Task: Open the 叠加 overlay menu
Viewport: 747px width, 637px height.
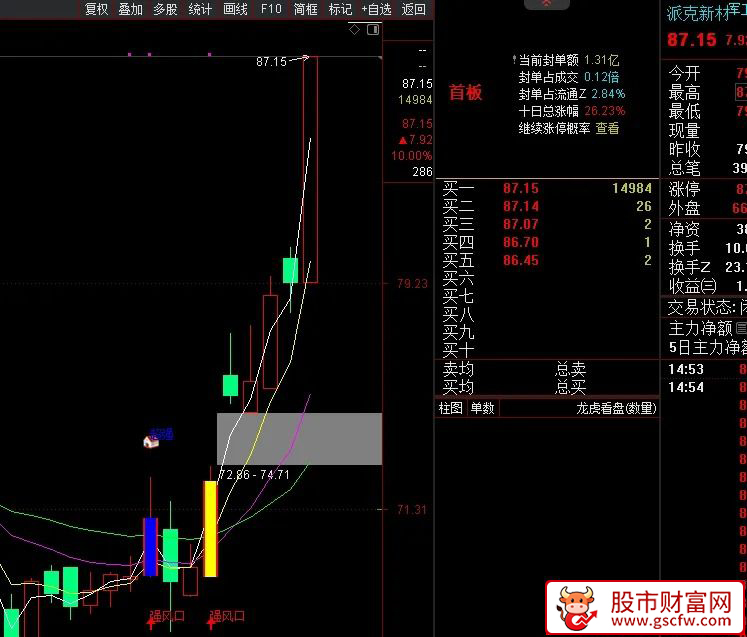Action: 131,9
